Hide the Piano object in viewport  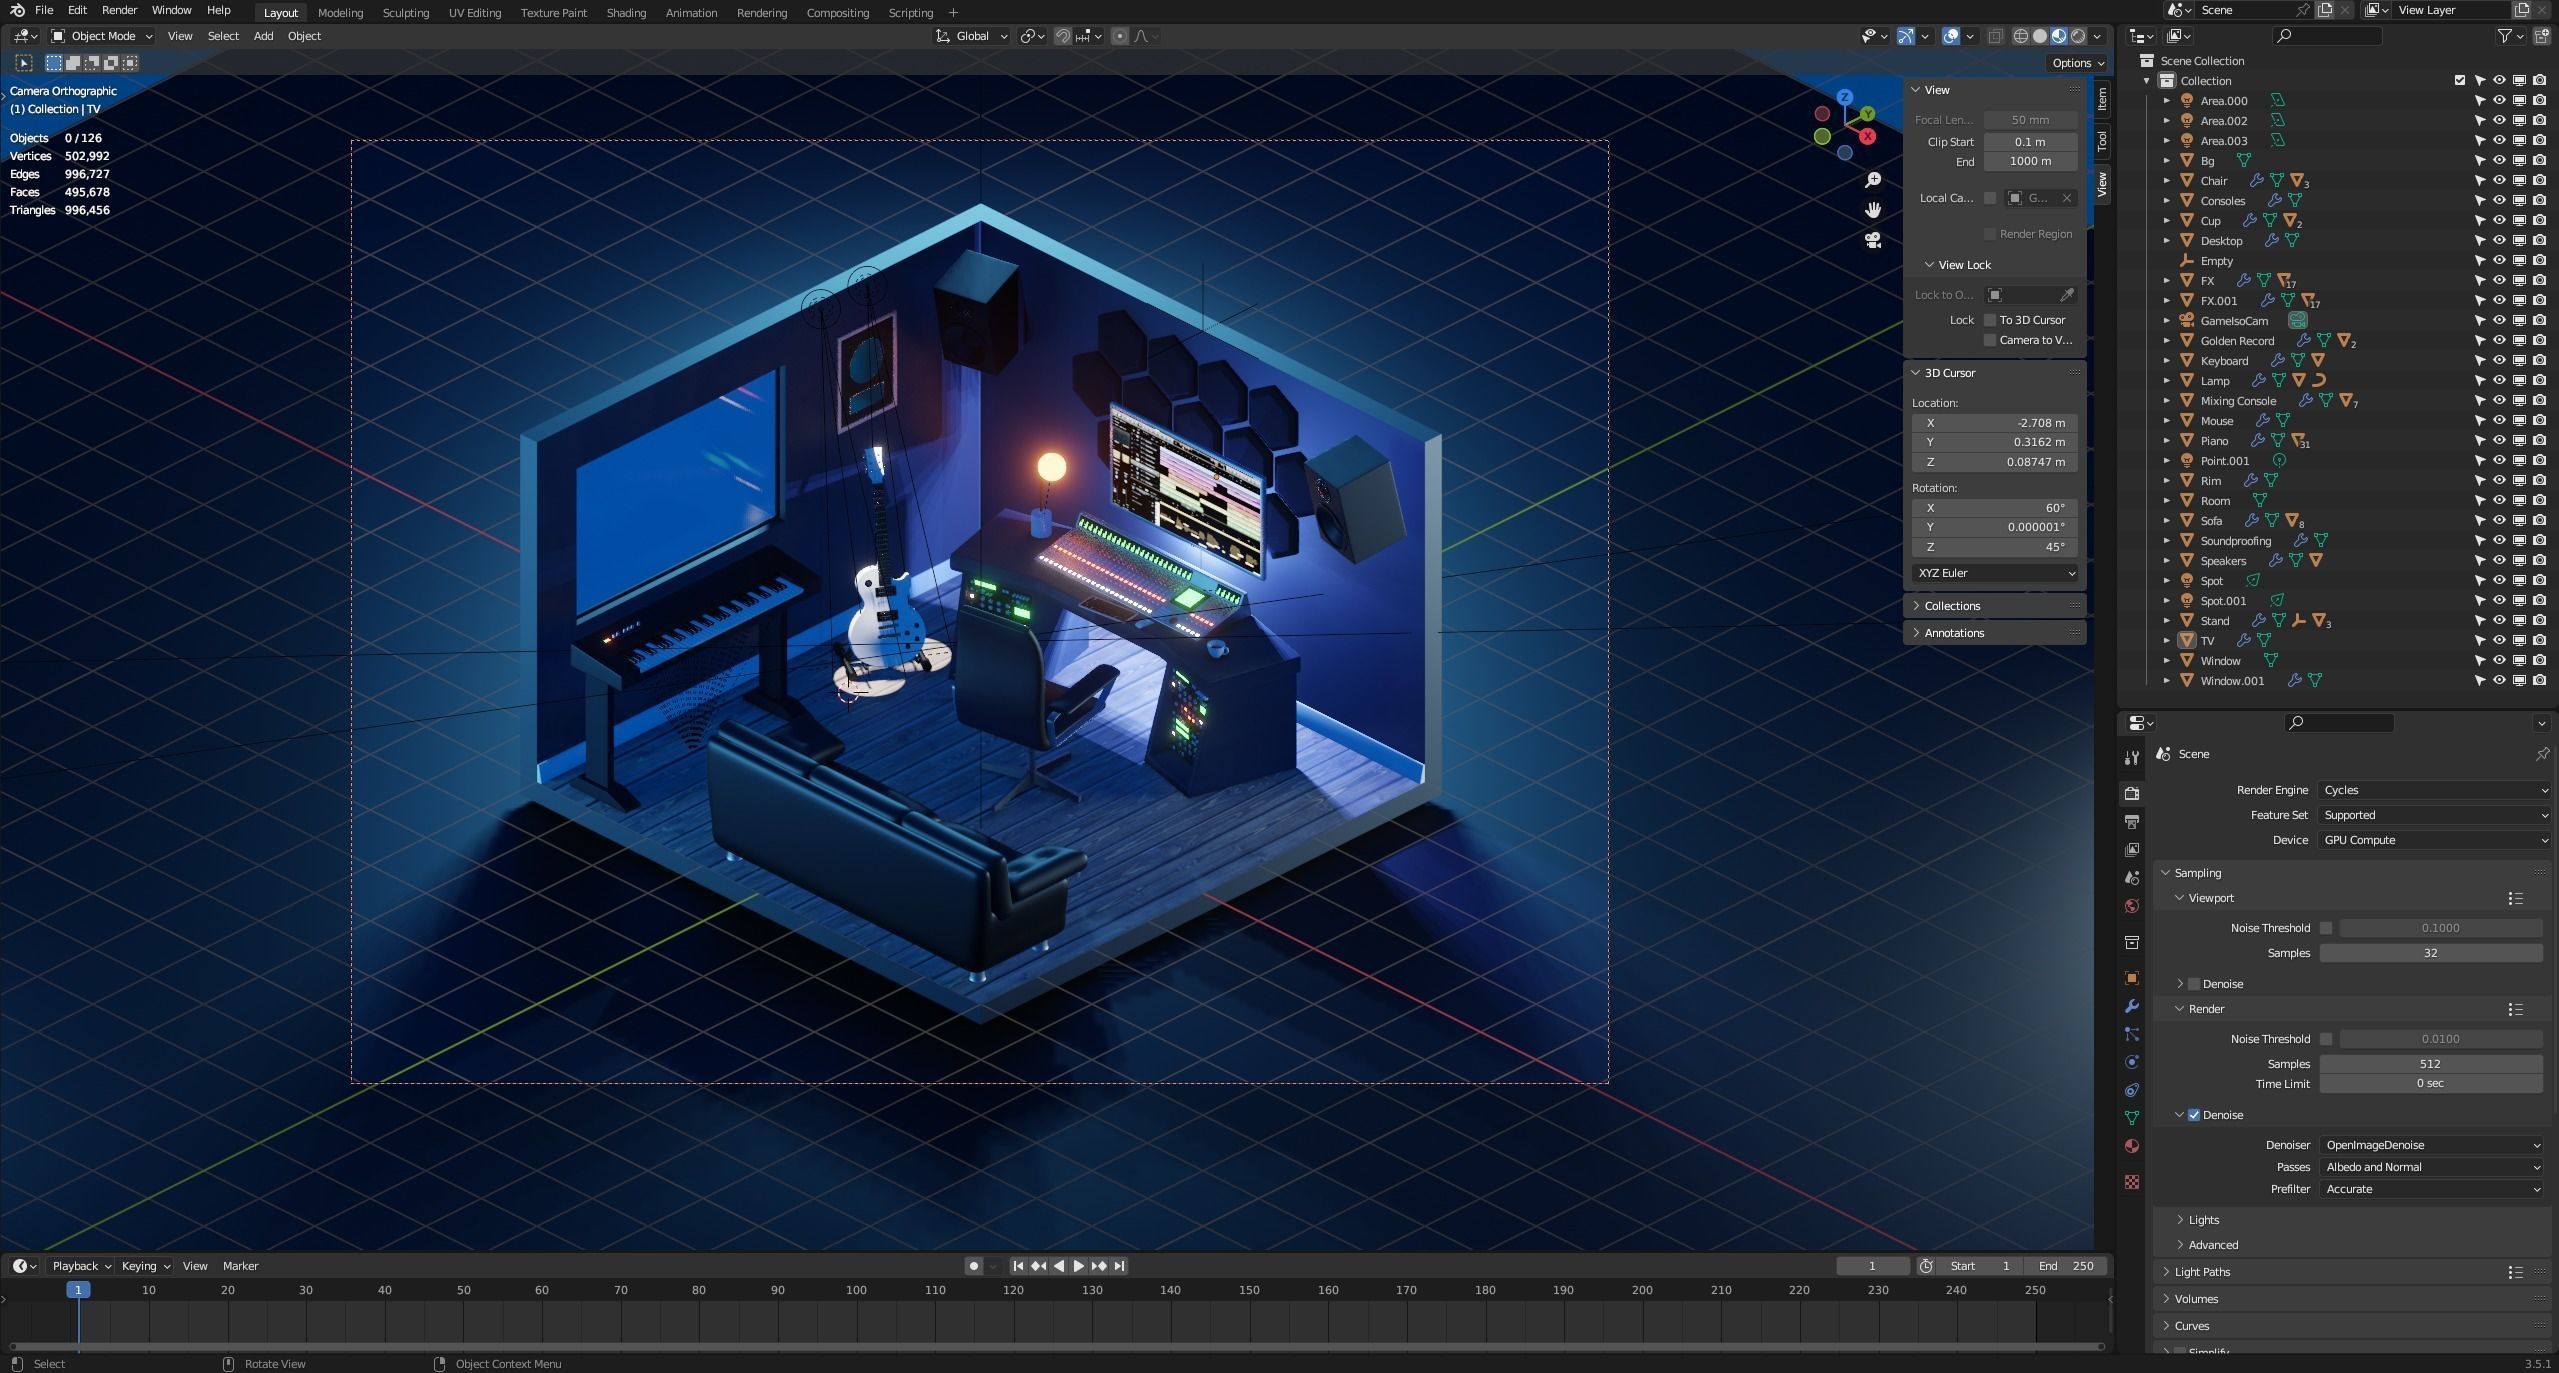(x=2499, y=441)
